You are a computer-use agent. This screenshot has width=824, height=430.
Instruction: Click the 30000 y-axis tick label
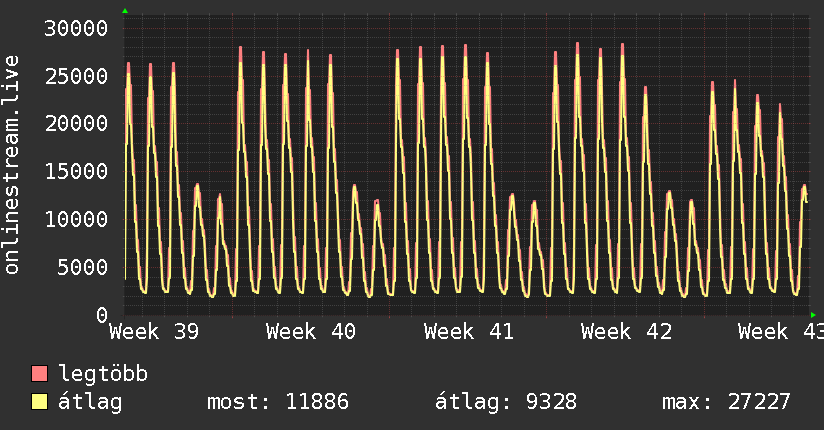[x=76, y=28]
